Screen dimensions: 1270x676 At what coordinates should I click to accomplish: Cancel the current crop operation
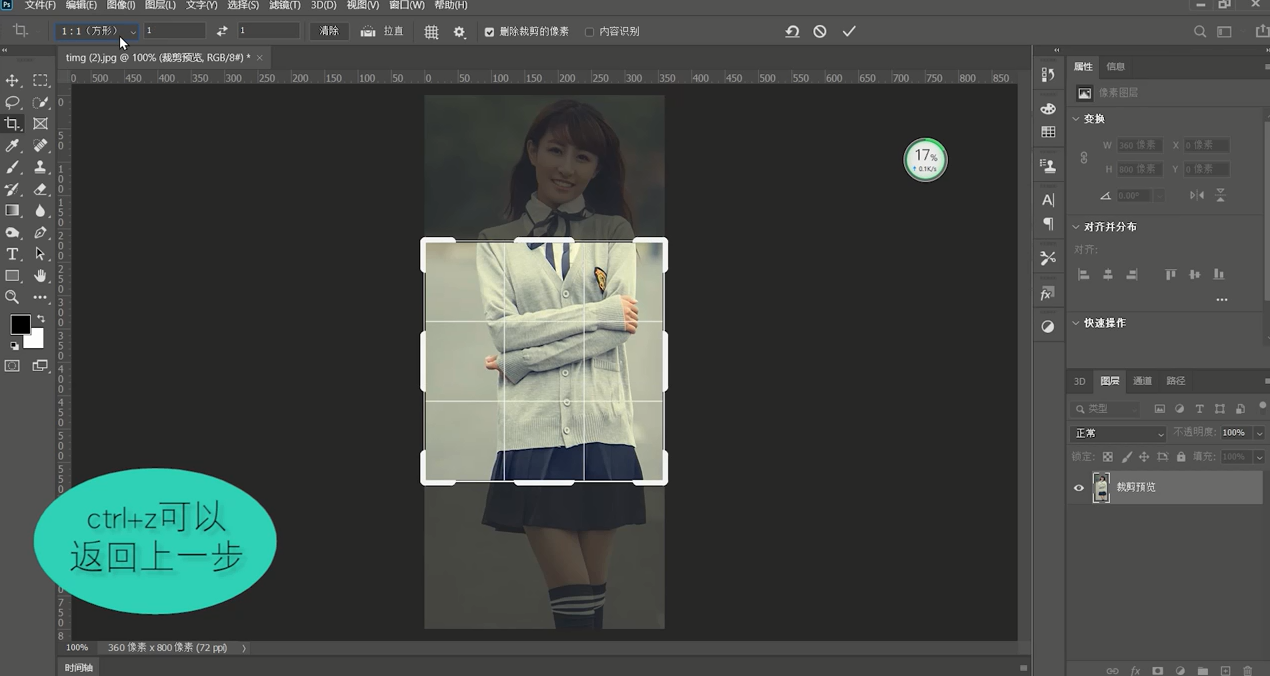coord(820,32)
